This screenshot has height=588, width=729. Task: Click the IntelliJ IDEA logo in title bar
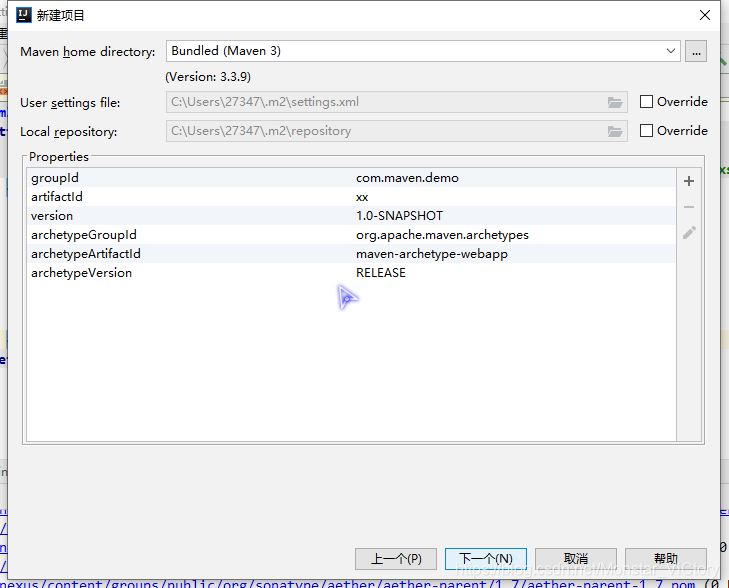pos(24,15)
